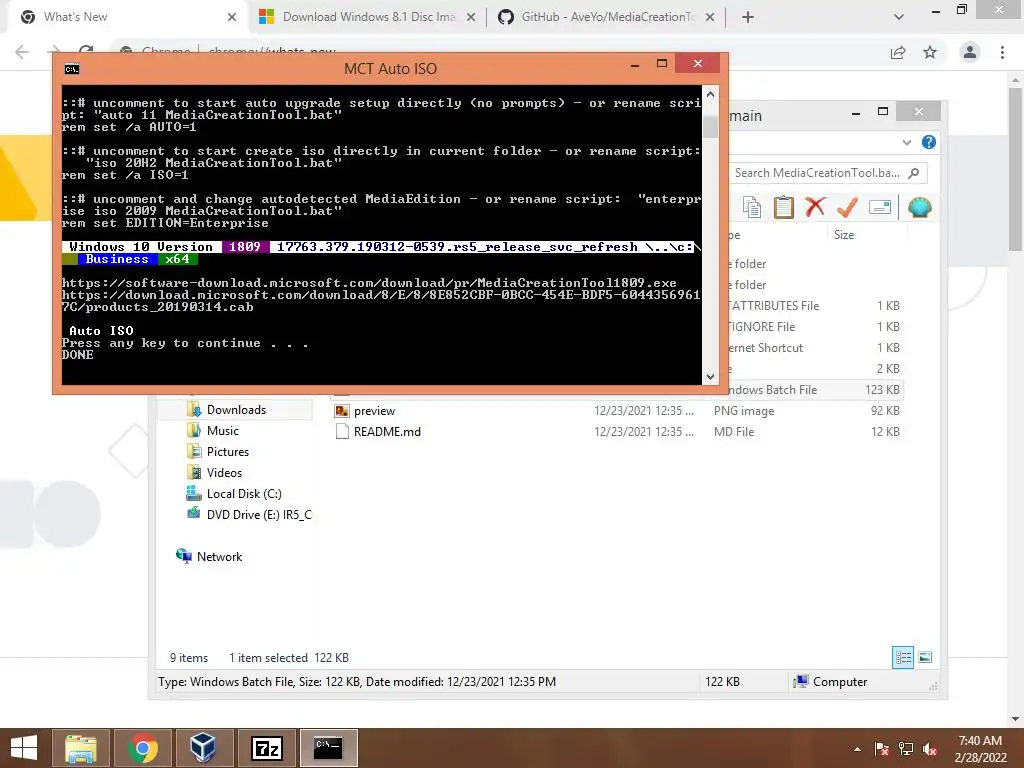The height and width of the screenshot is (768, 1024).
Task: Close the GitHub tab
Action: tap(710, 17)
